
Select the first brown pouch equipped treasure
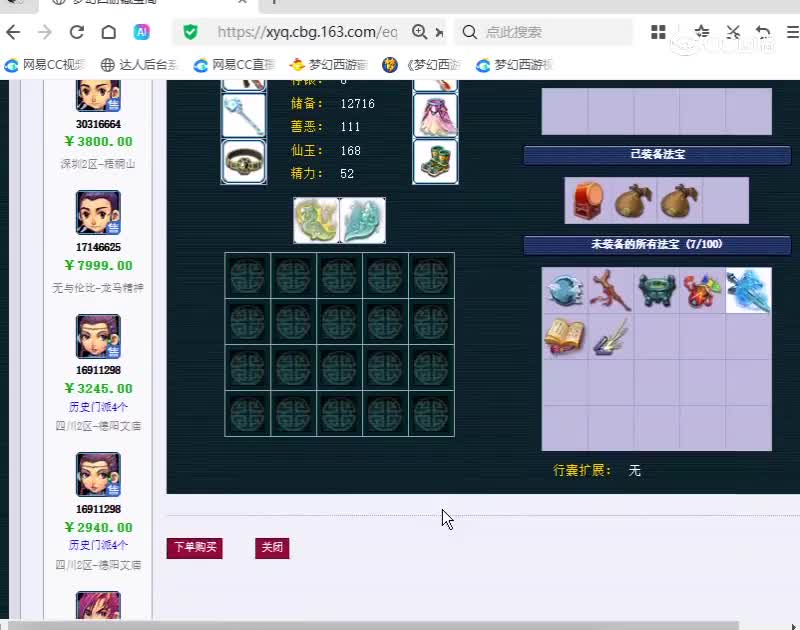coord(633,201)
